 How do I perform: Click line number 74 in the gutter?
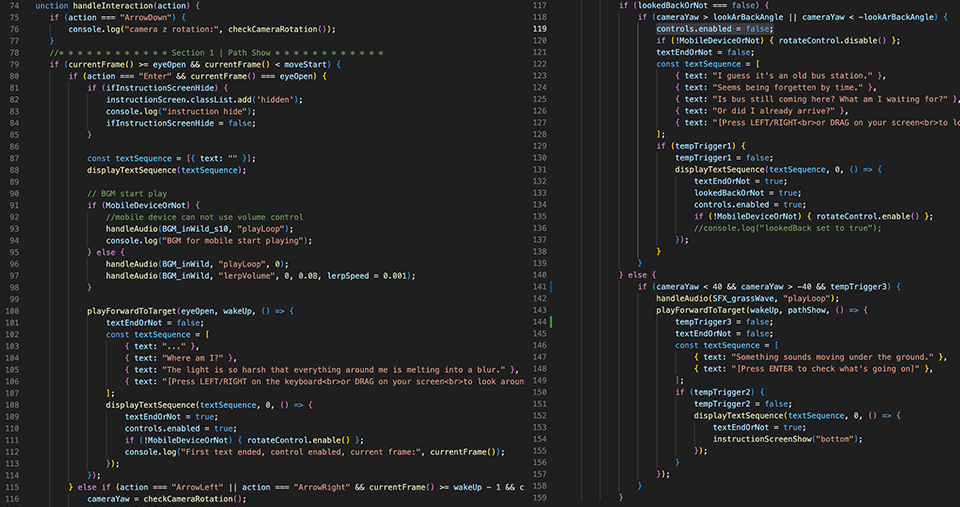[x=13, y=6]
